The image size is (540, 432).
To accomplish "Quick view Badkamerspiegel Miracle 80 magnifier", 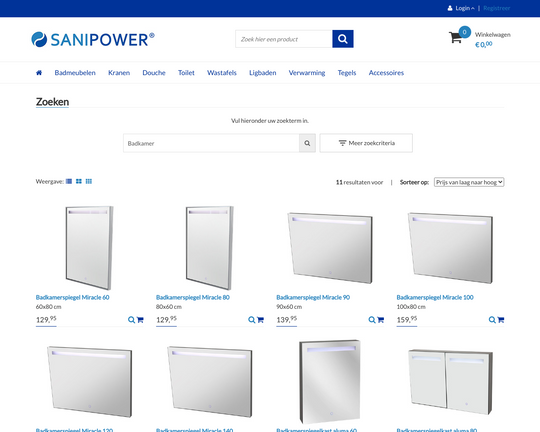I will (x=251, y=320).
